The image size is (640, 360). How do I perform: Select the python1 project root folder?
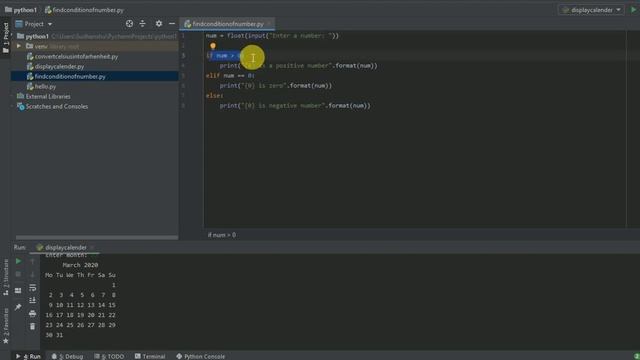pos(37,36)
